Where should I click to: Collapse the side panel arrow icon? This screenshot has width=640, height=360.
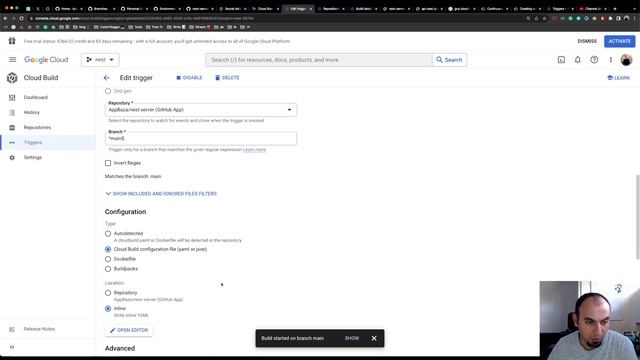tap(12, 347)
